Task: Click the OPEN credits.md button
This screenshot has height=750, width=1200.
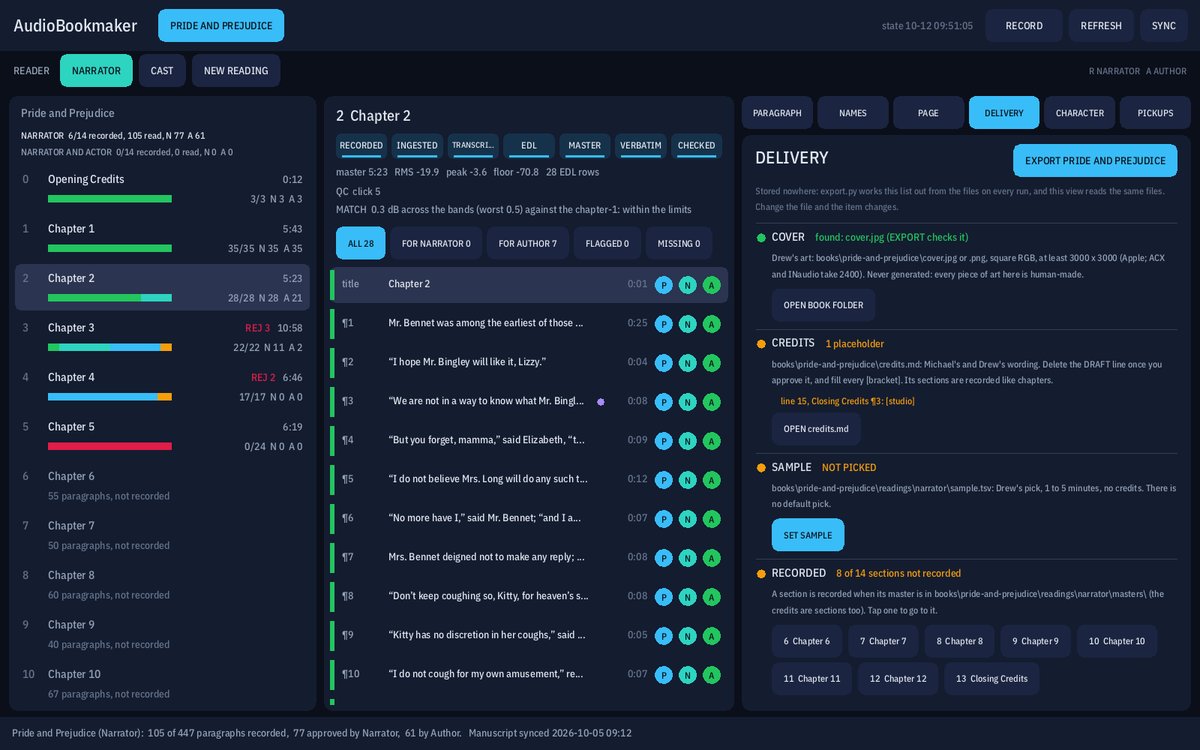Action: (816, 429)
